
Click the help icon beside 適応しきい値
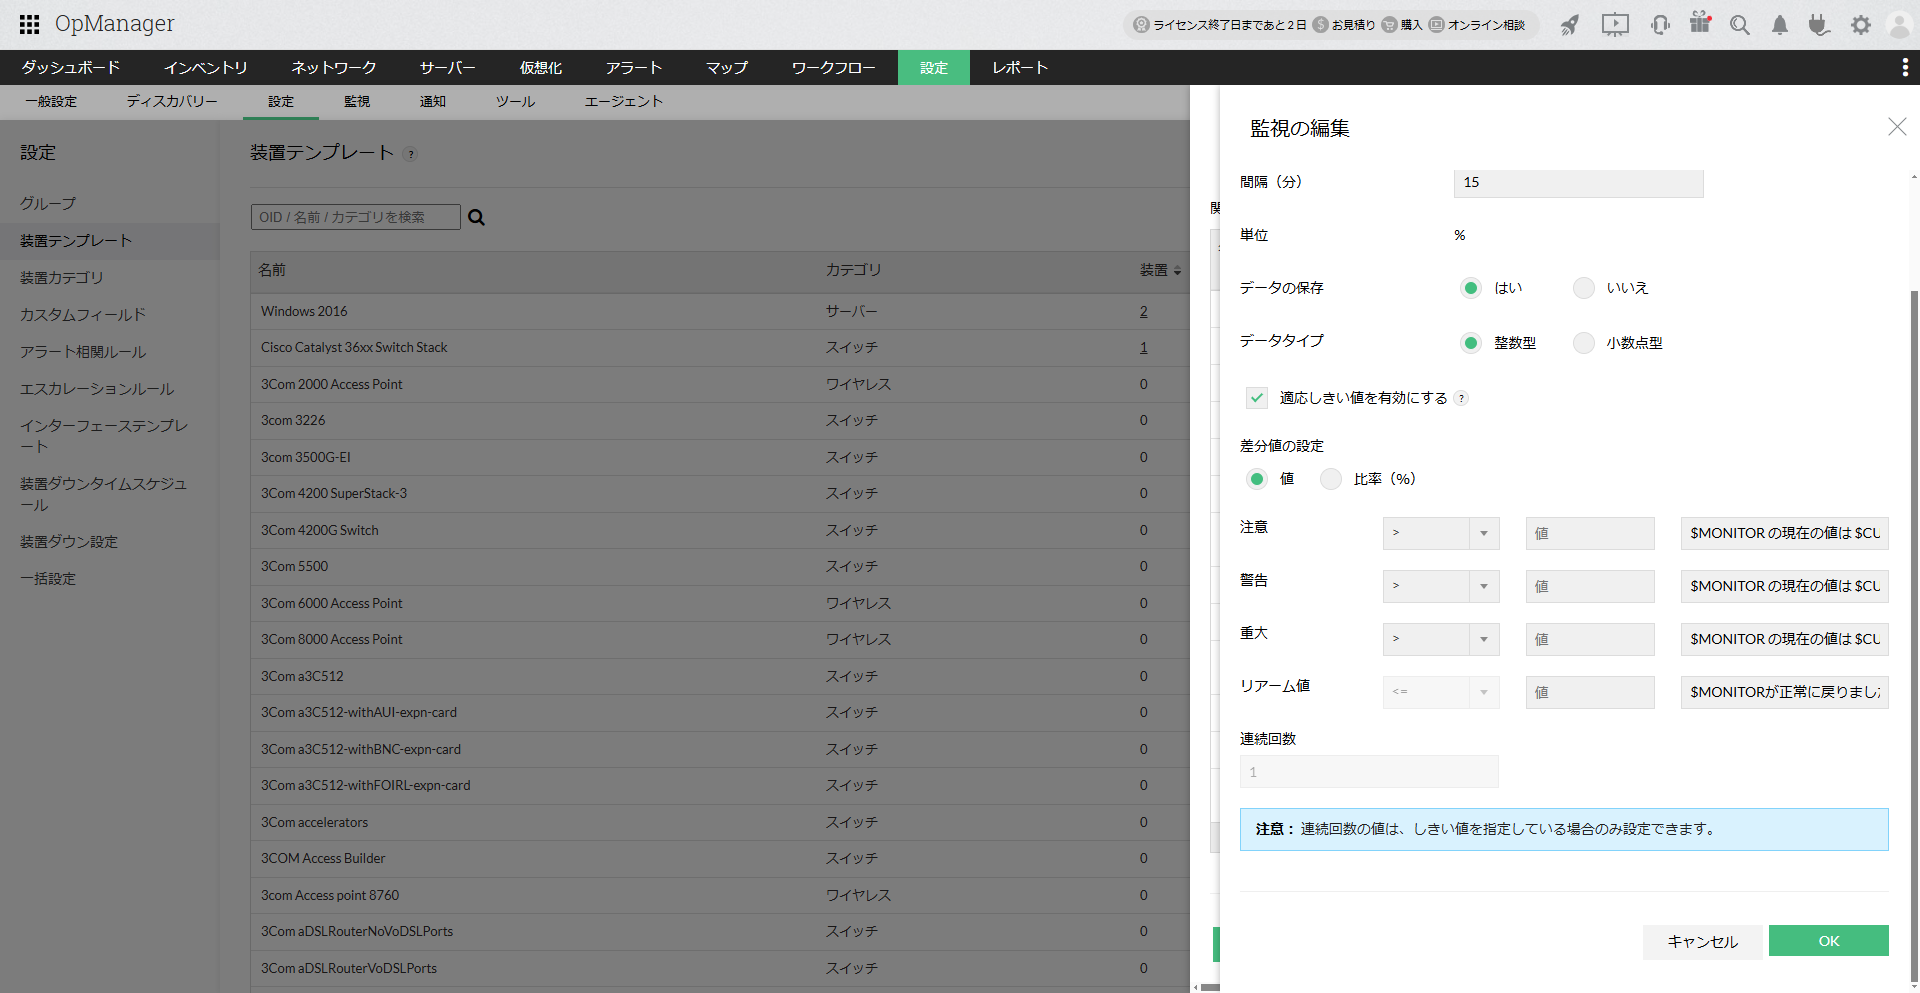point(1461,398)
